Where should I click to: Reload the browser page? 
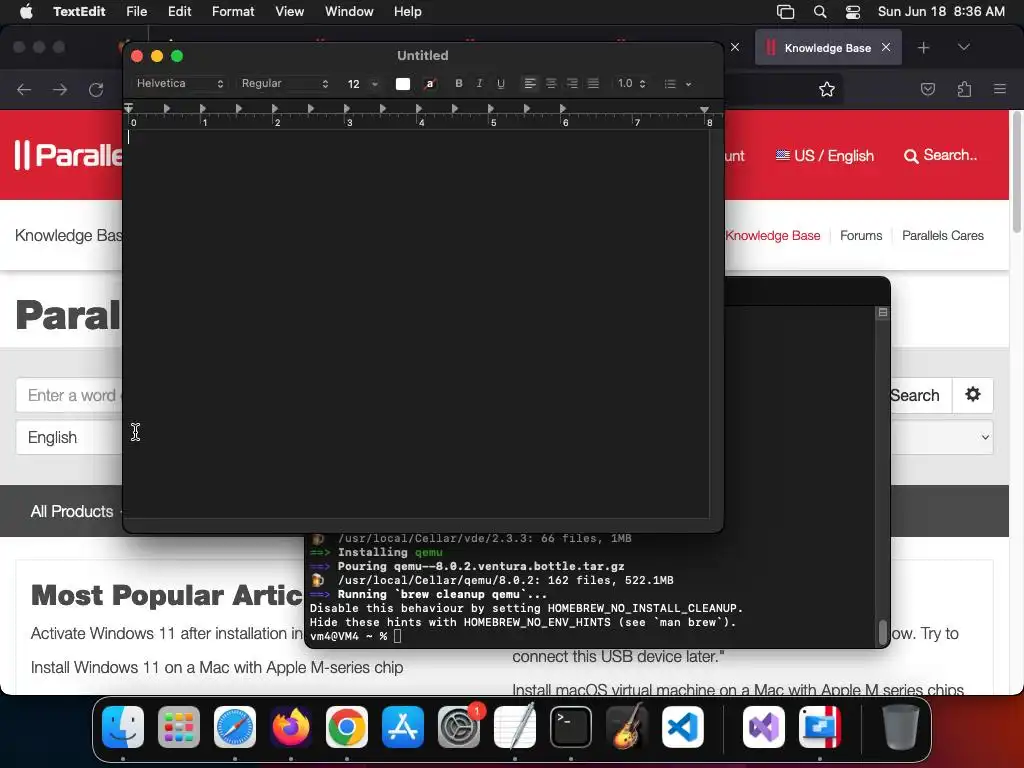pyautogui.click(x=96, y=89)
